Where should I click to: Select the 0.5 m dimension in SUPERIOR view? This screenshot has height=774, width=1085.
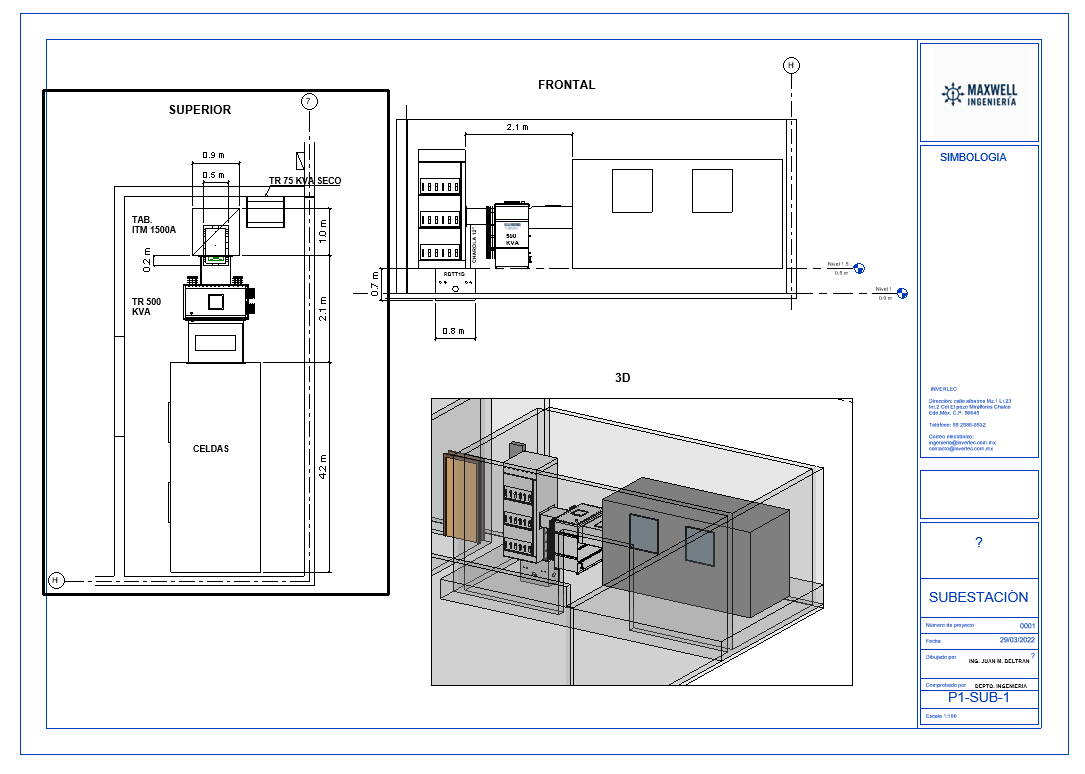coord(213,176)
